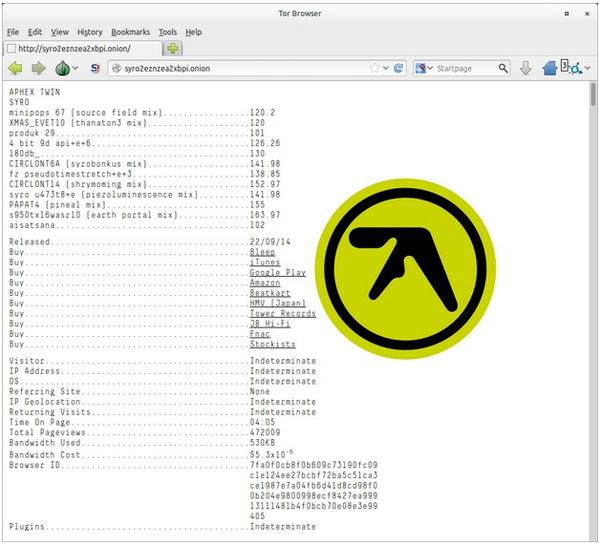Image resolution: width=600 pixels, height=545 pixels.
Task: Follow the HMV (Japan) link
Action: tap(277, 304)
